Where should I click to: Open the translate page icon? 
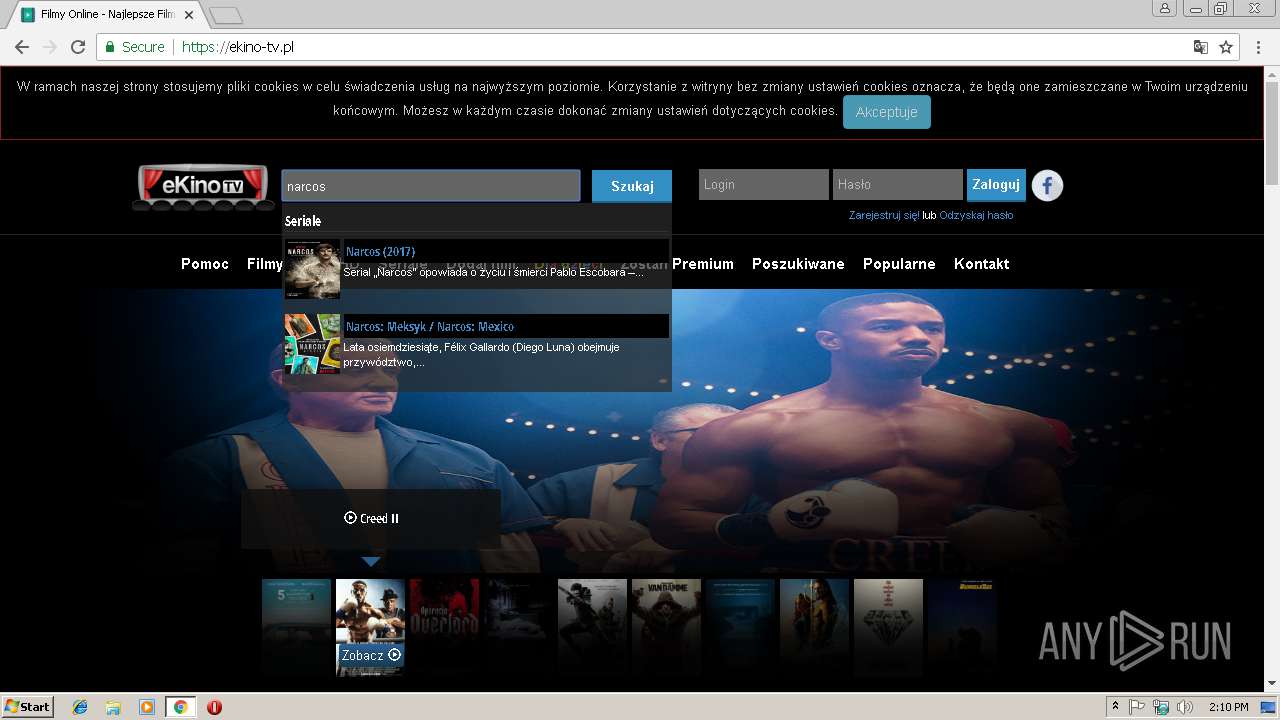pos(1201,47)
